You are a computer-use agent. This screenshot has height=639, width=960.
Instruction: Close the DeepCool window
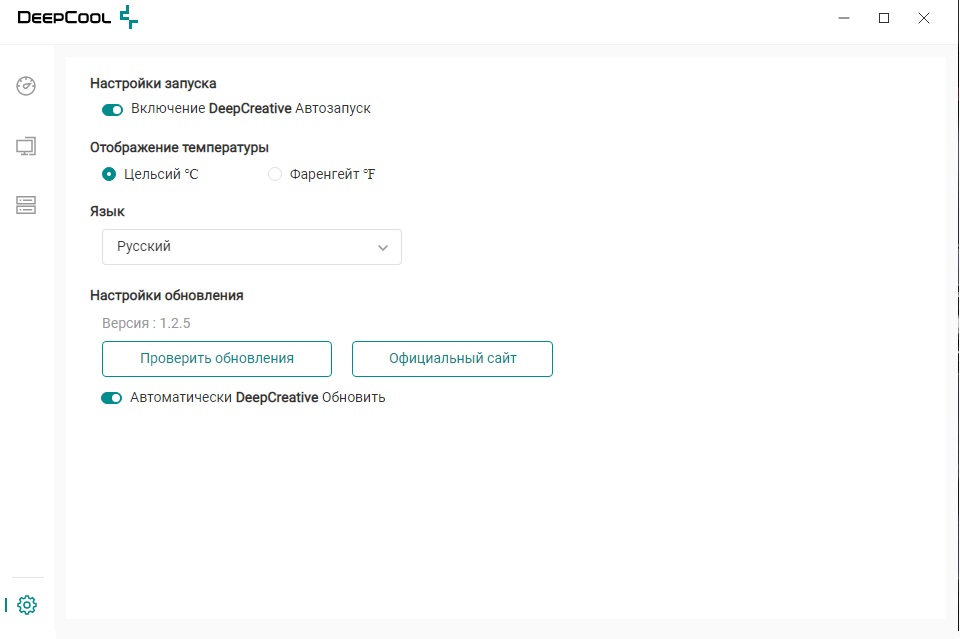(x=924, y=18)
